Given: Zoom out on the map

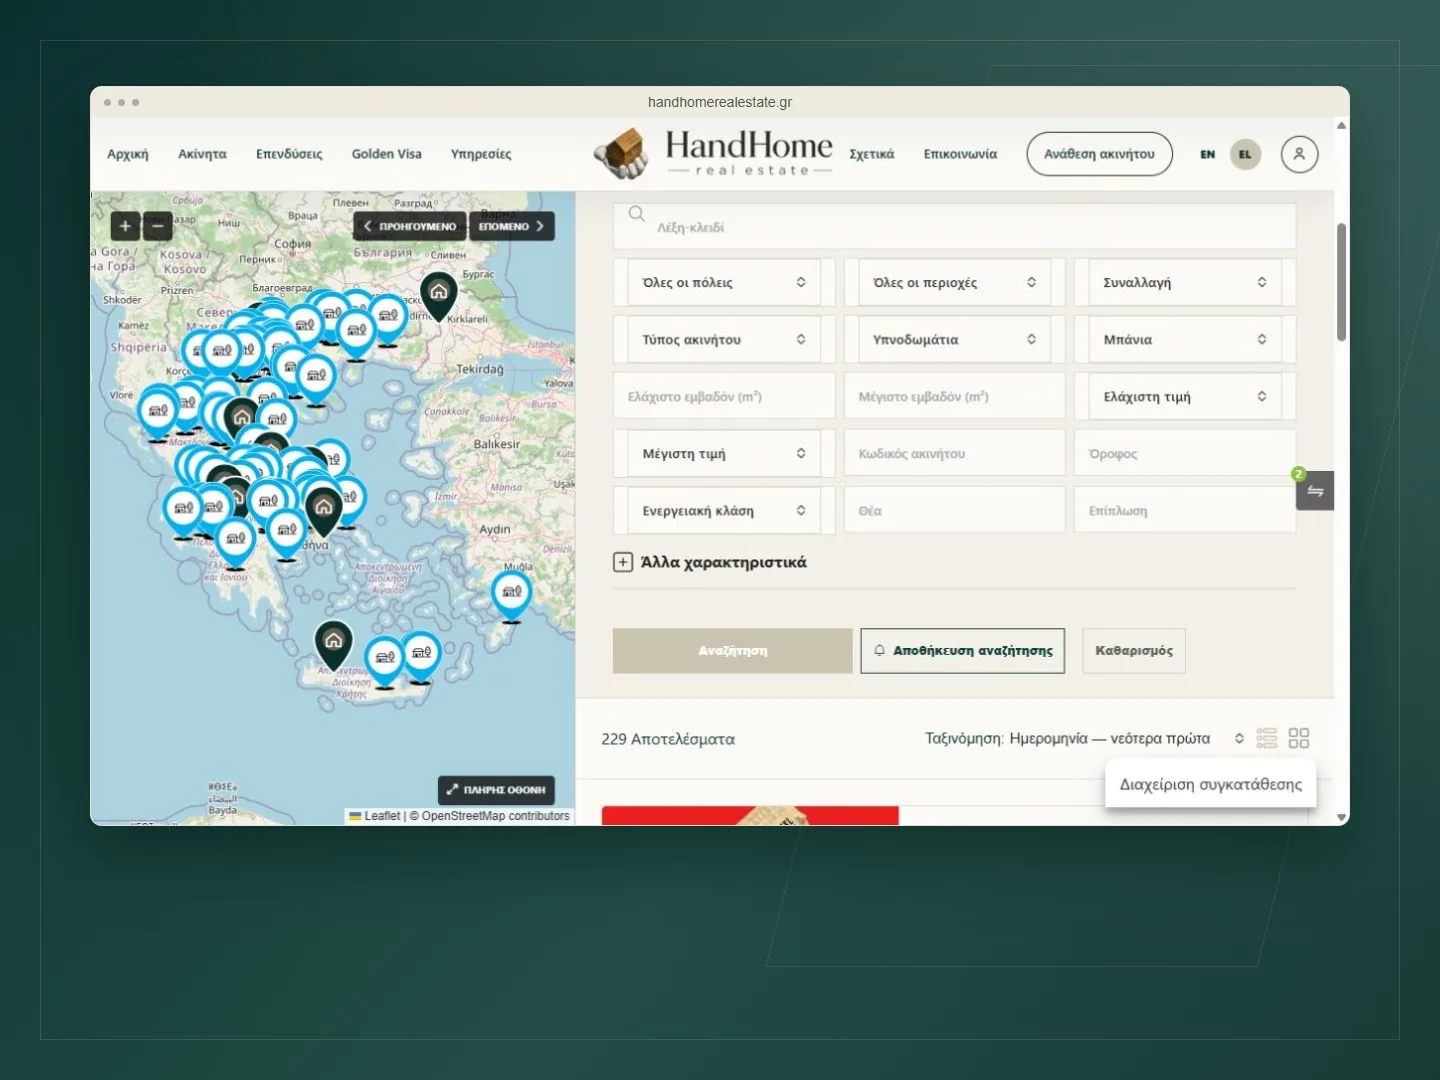Looking at the screenshot, I should pyautogui.click(x=157, y=226).
